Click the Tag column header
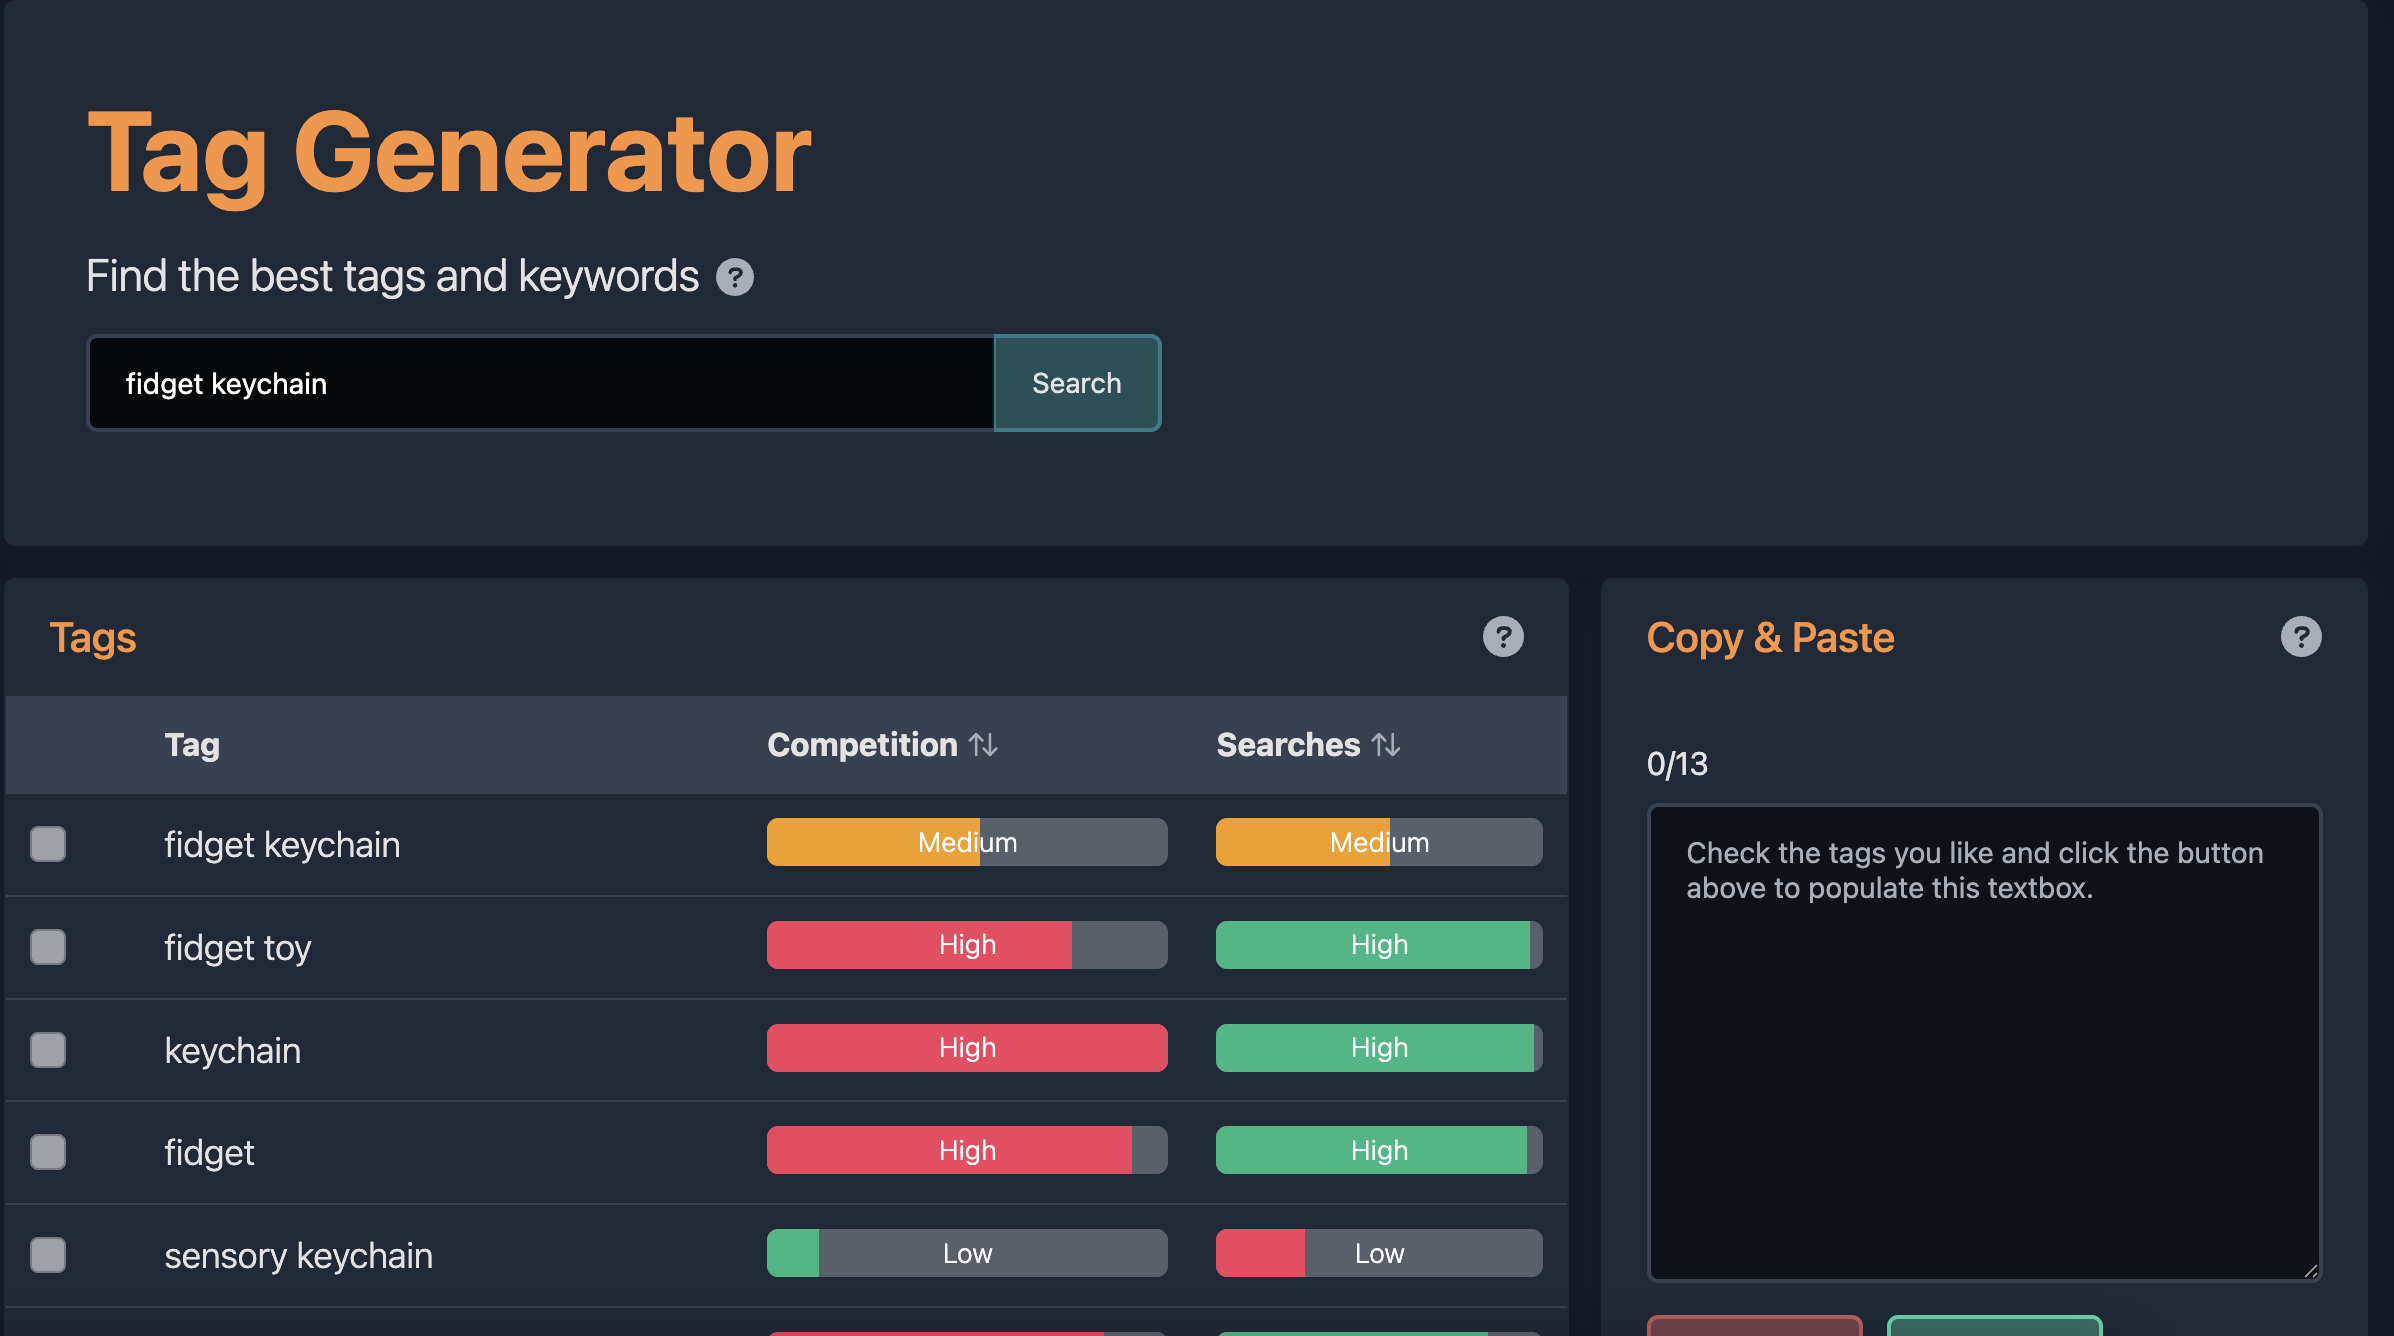2394x1336 pixels. [x=192, y=745]
